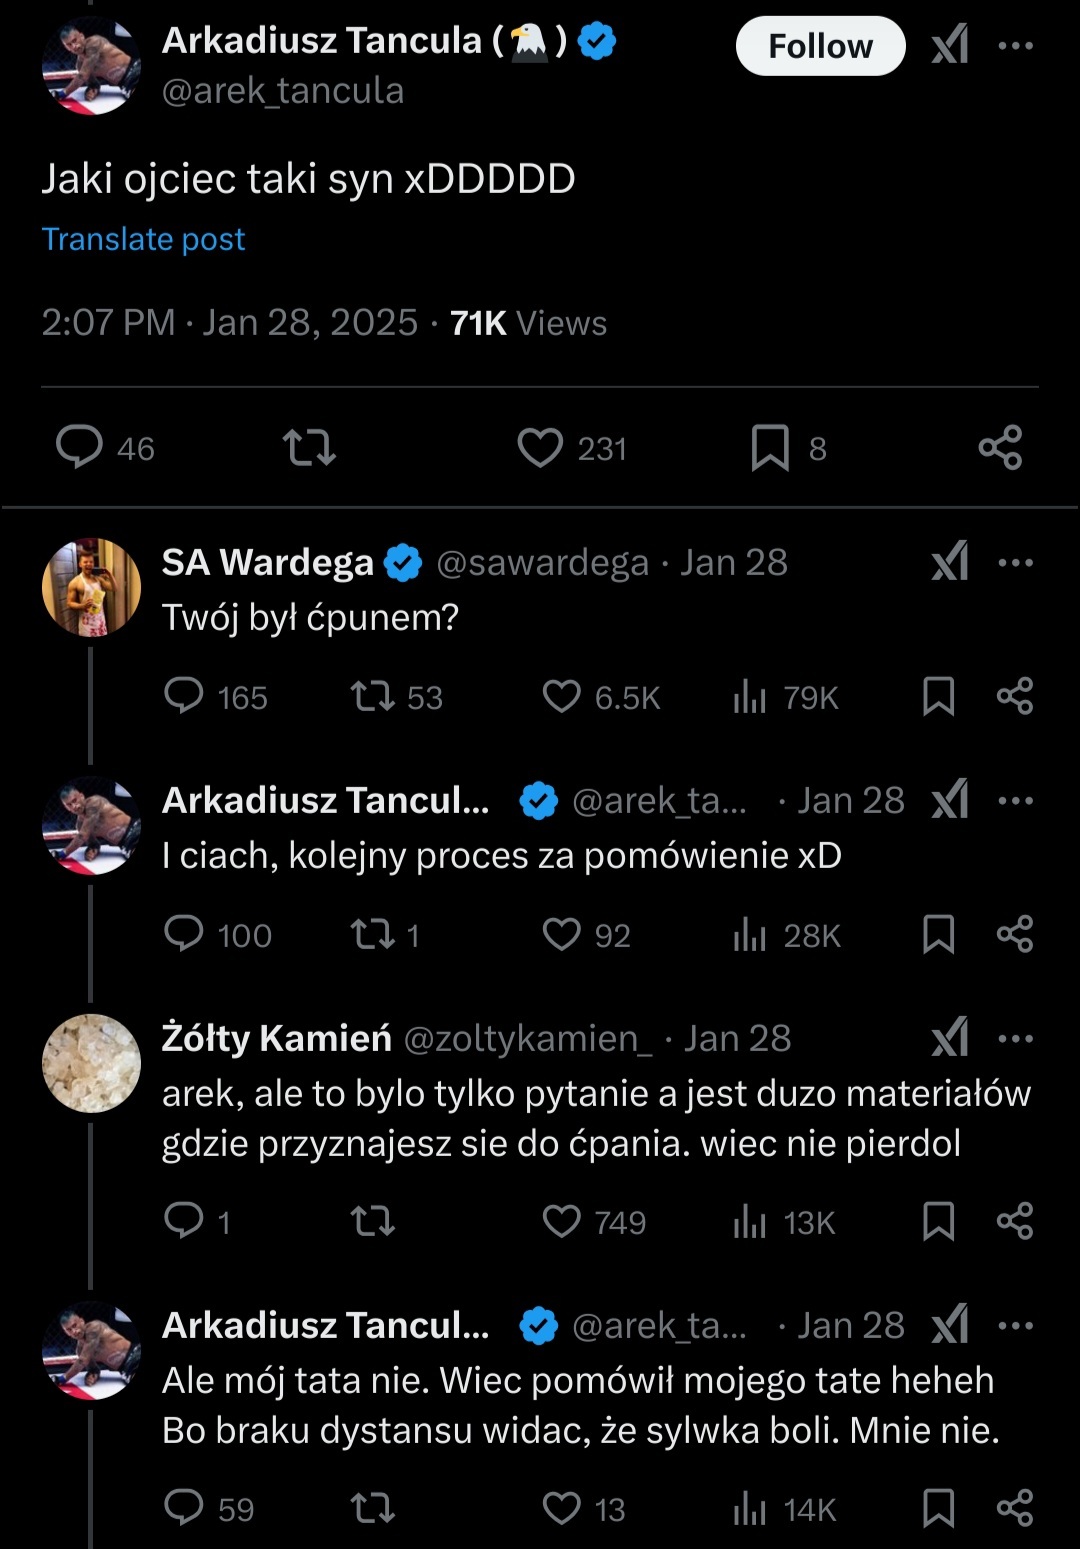Open Grok icon on SA Wardega's reply
The image size is (1080, 1549).
point(950,562)
